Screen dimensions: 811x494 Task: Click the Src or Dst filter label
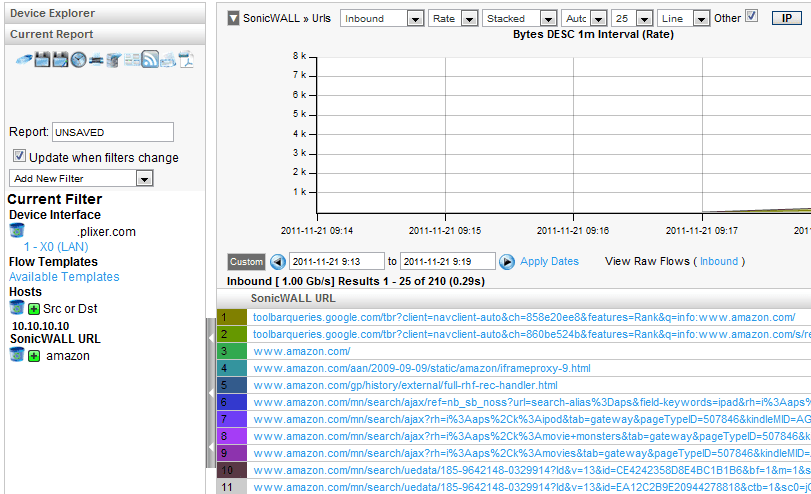(70, 309)
